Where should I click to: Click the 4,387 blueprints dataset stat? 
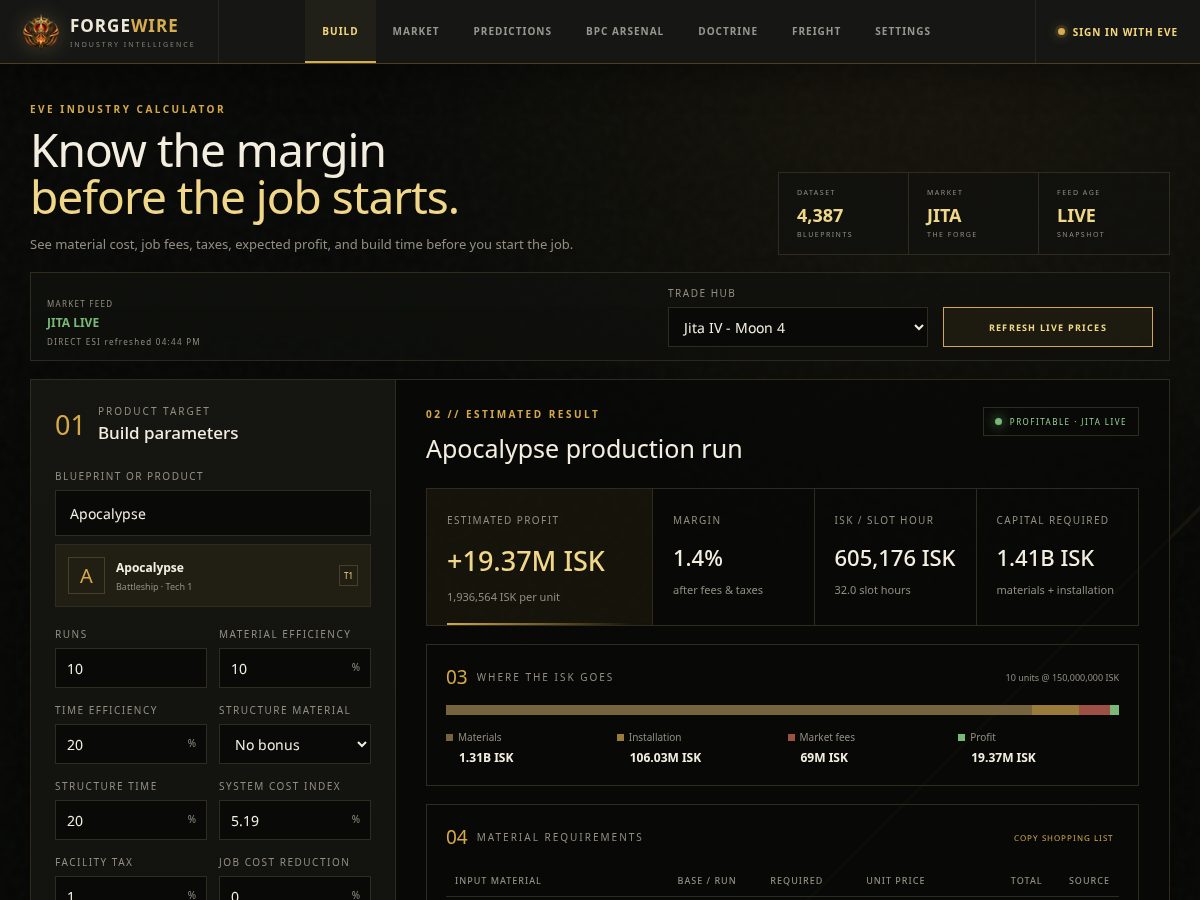pos(844,213)
